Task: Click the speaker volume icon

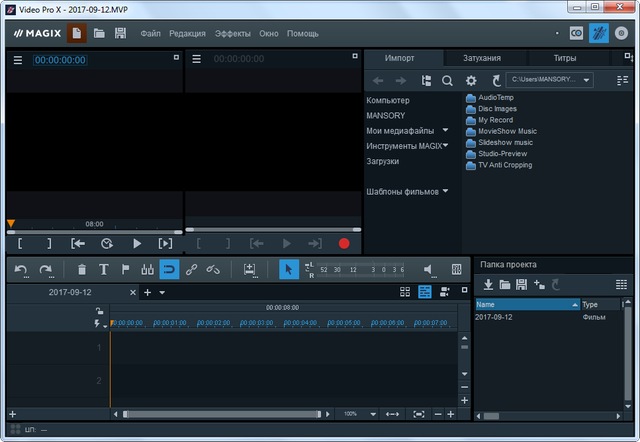Action: (428, 269)
